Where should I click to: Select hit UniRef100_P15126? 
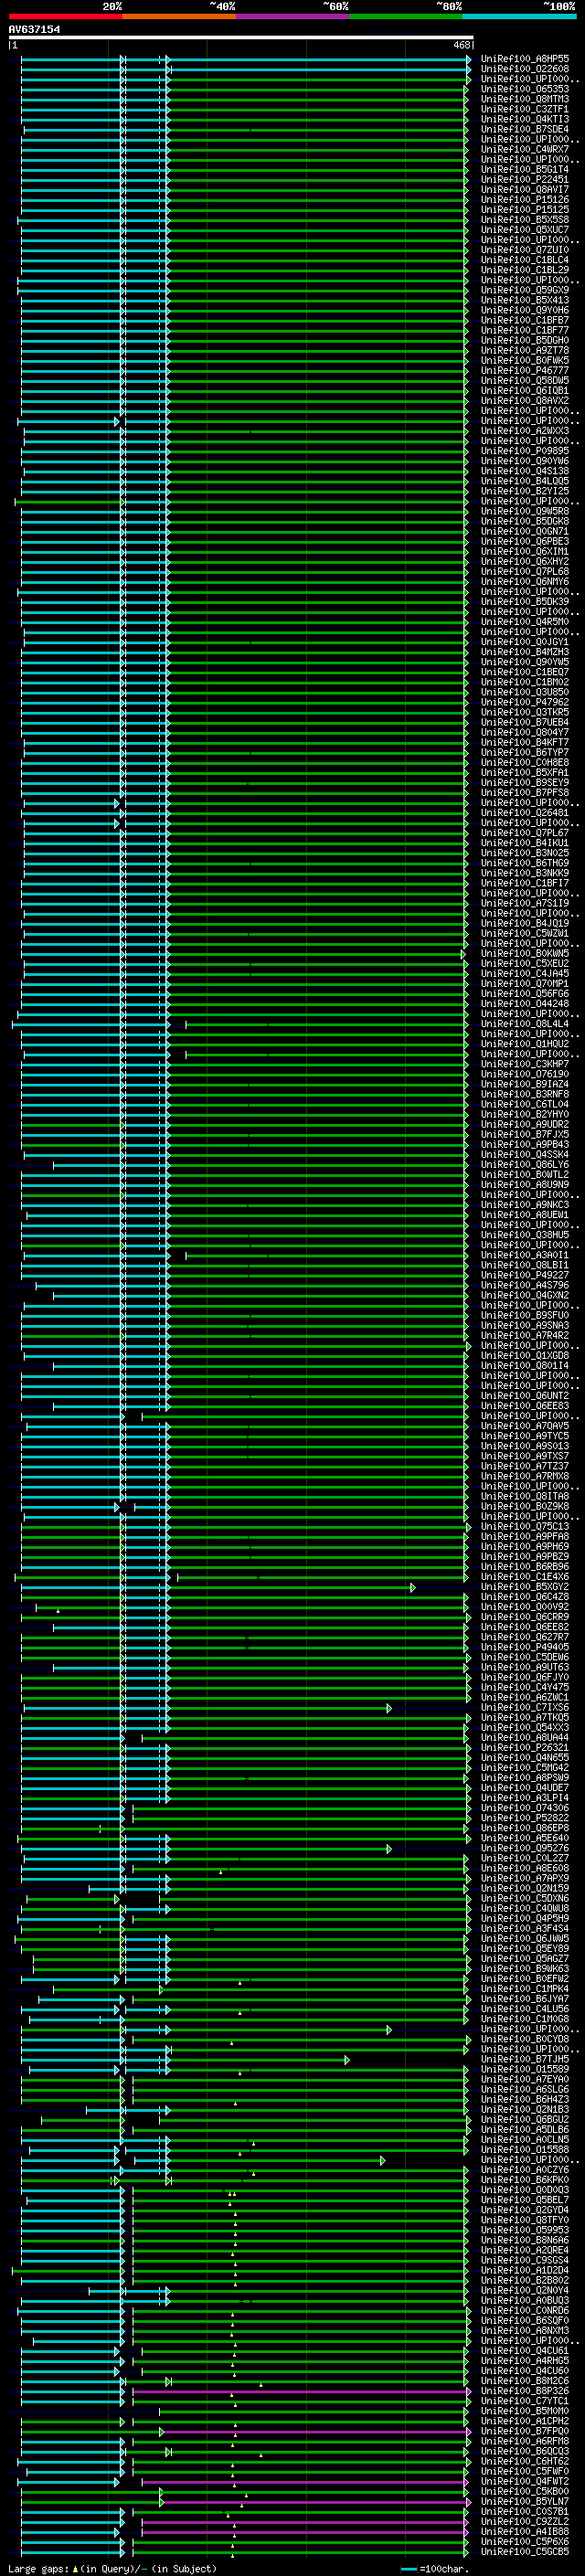525,199
